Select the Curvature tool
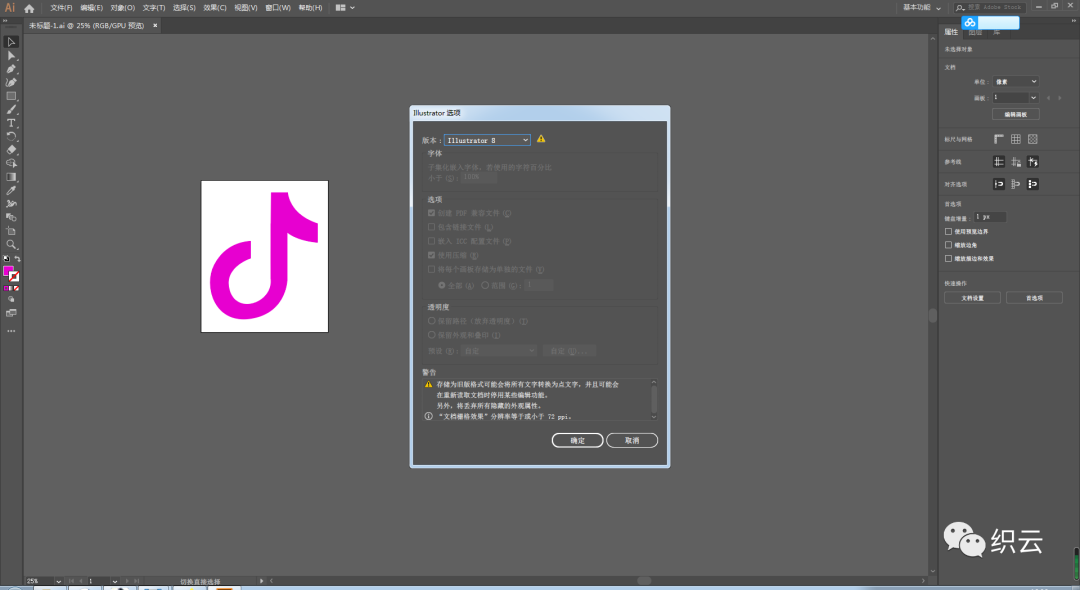The width and height of the screenshot is (1080, 590). [11, 83]
